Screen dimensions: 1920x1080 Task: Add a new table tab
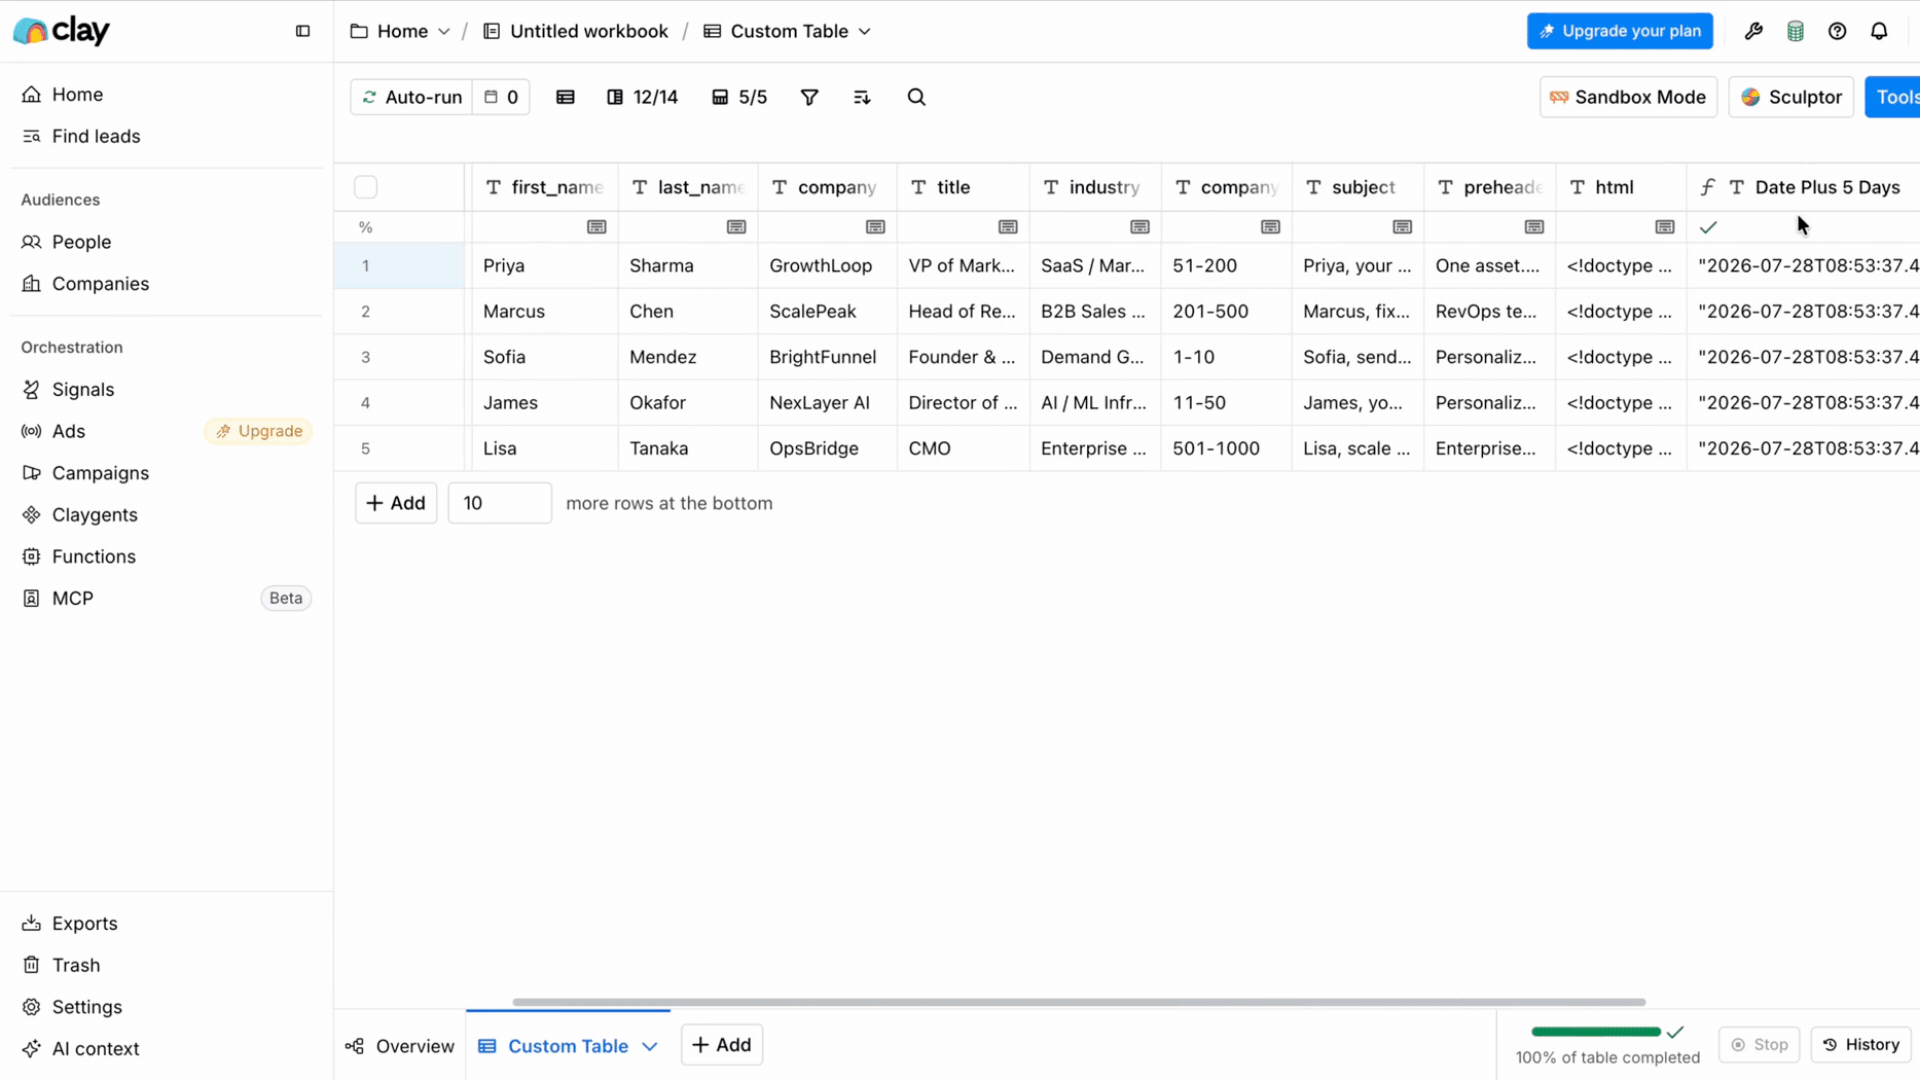[x=722, y=1045]
